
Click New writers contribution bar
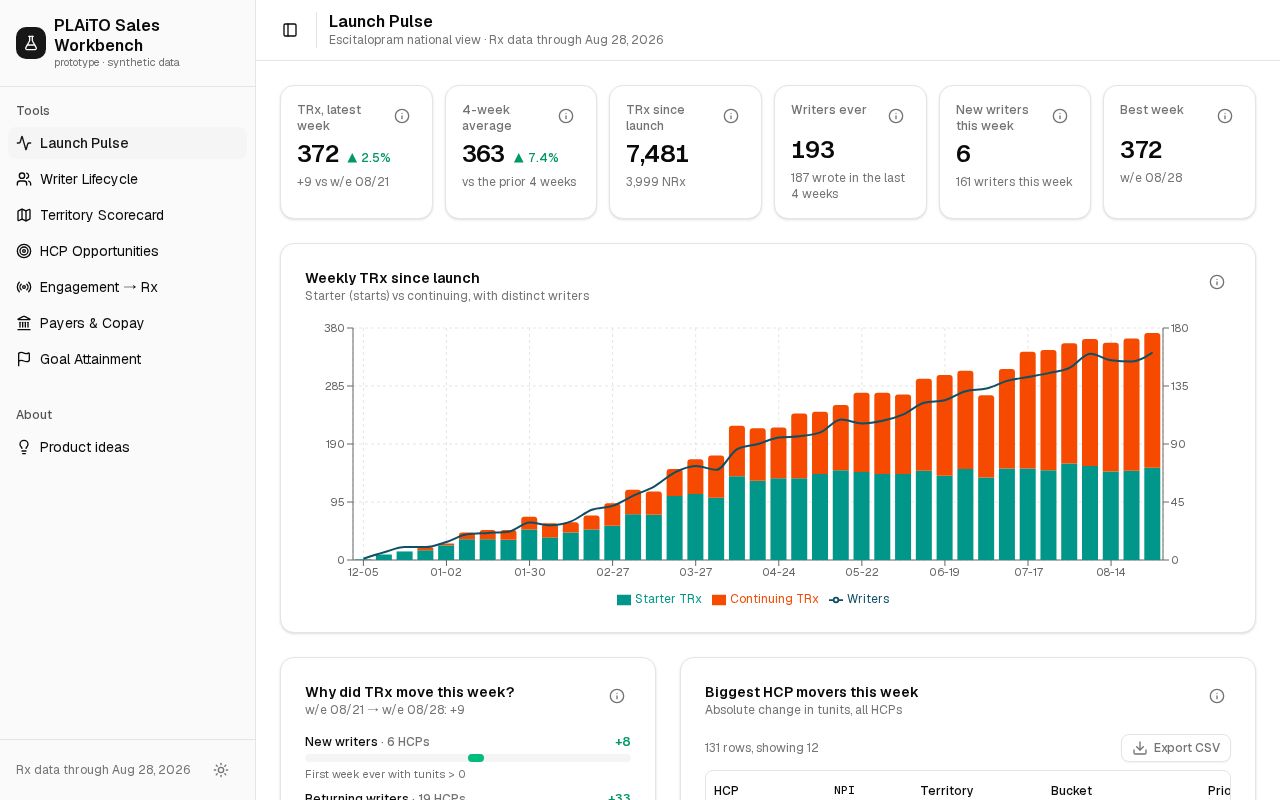click(476, 758)
